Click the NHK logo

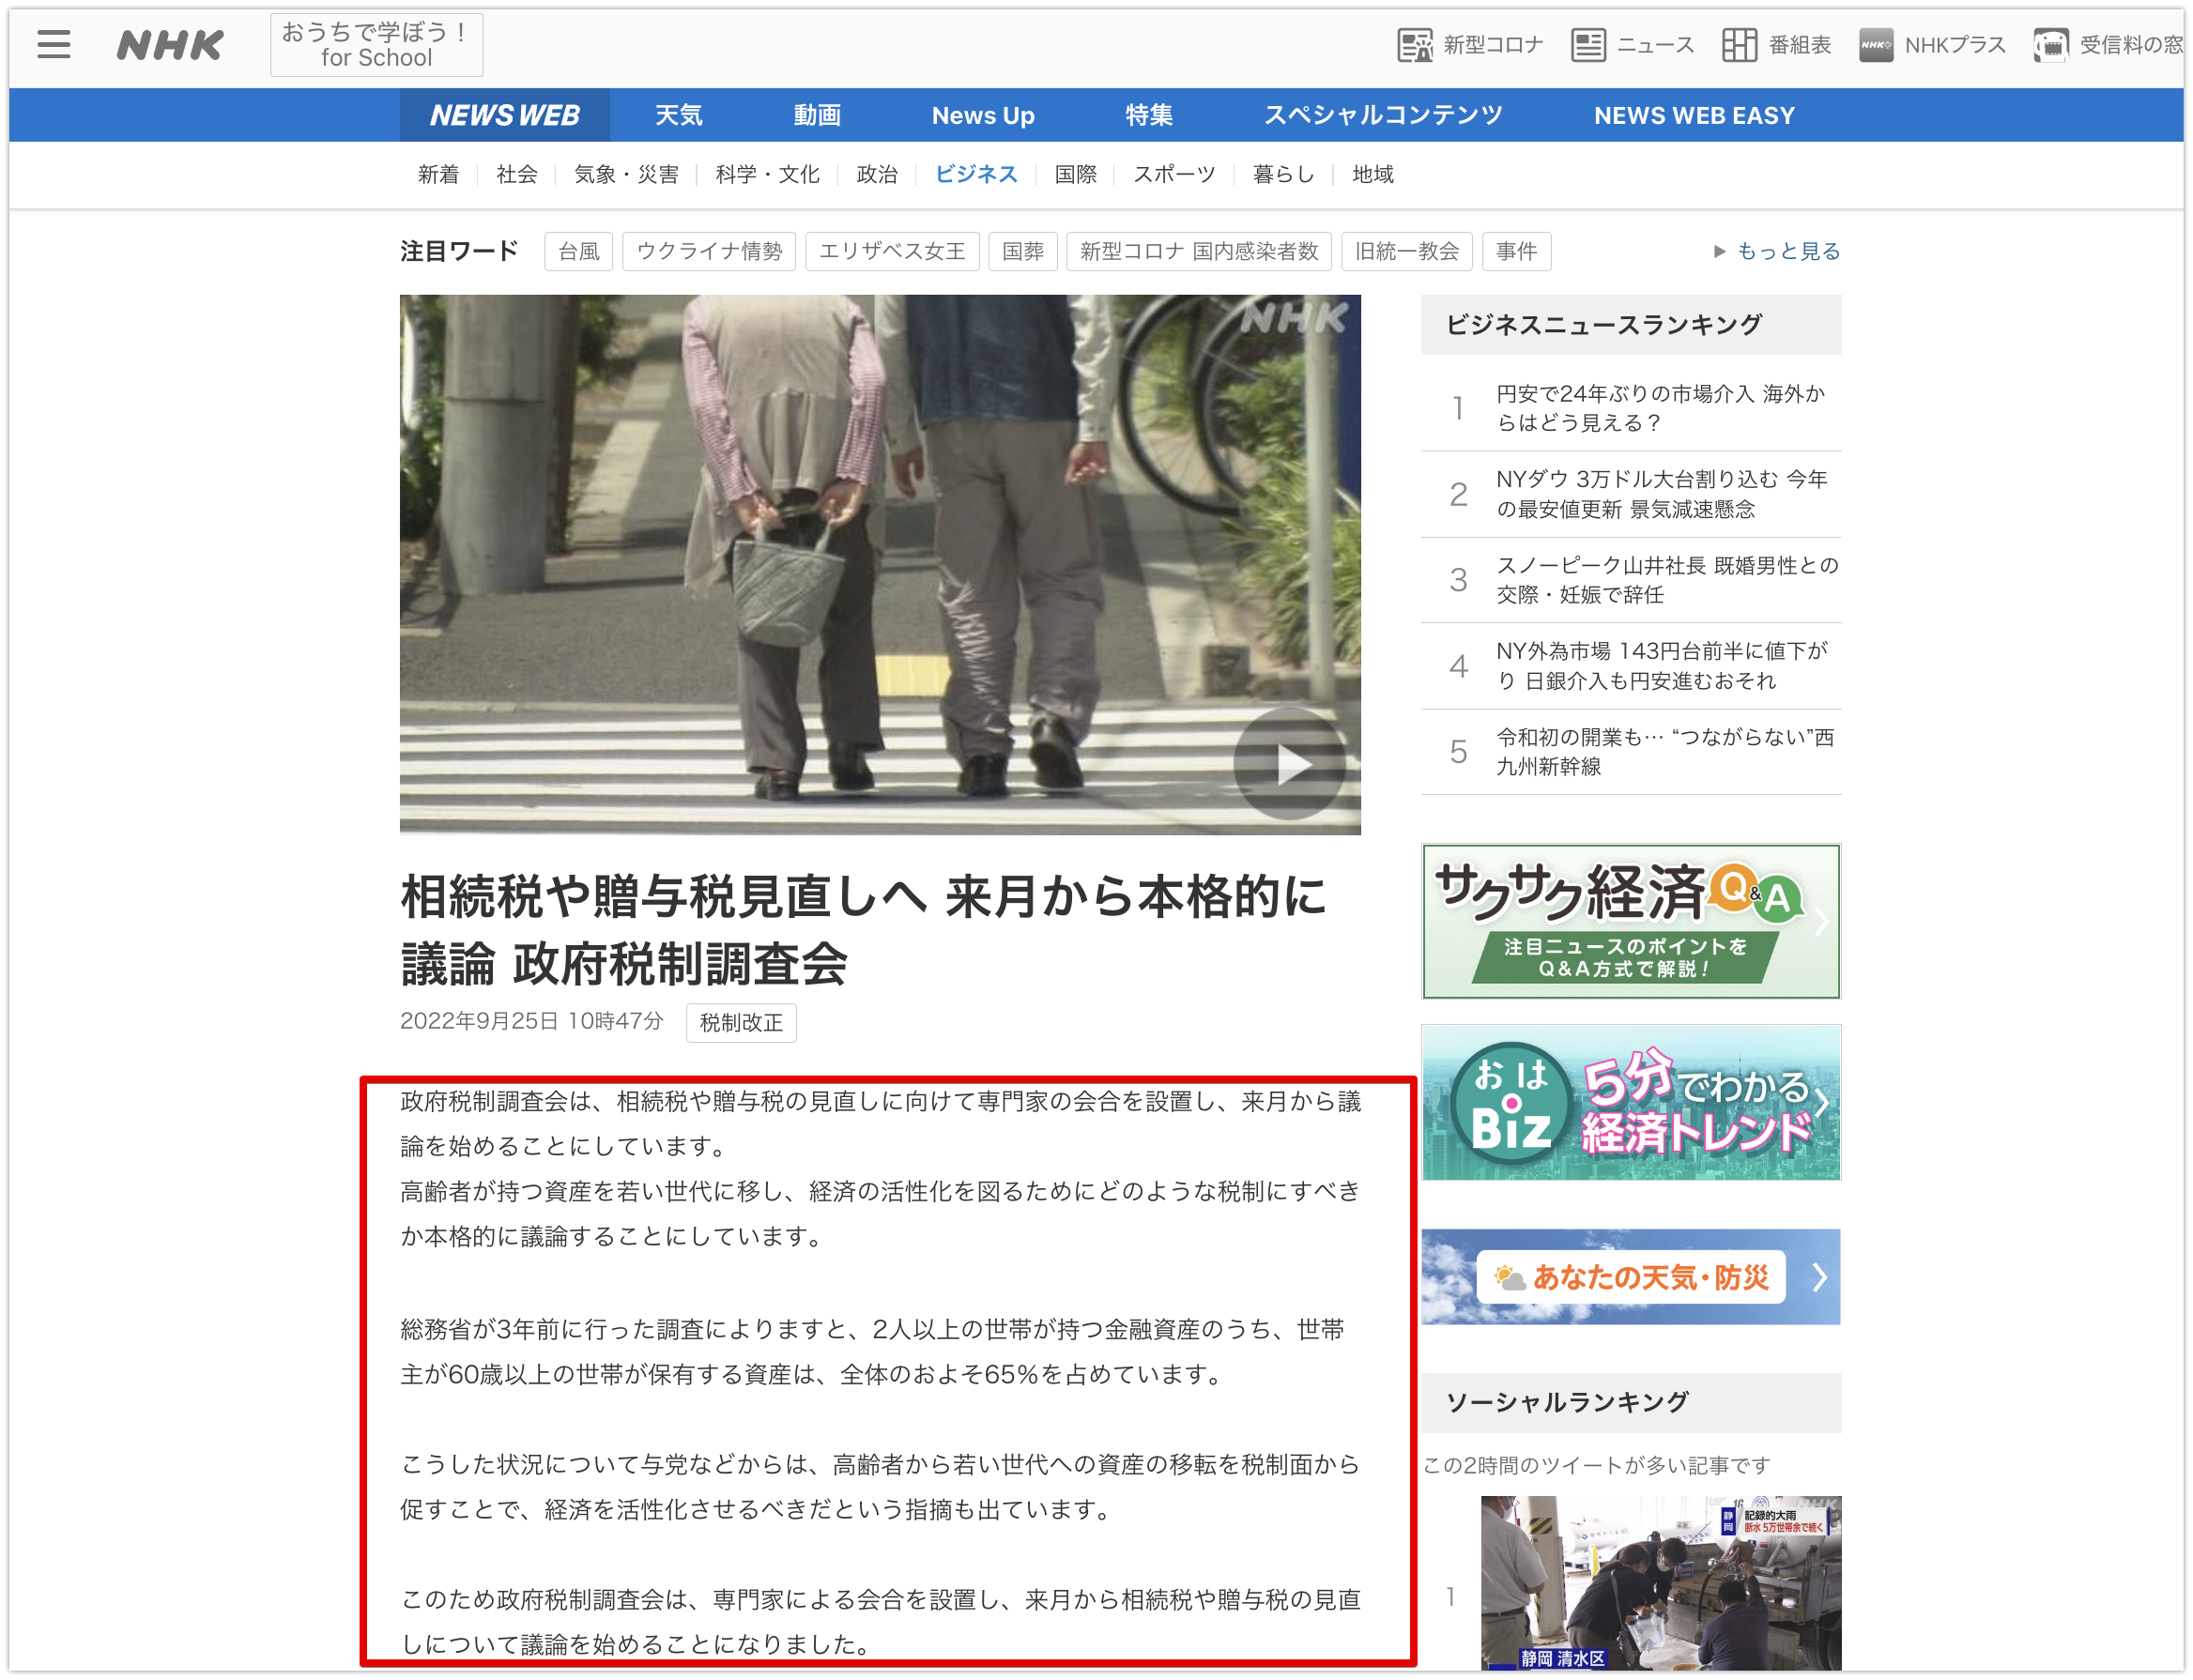pos(170,45)
